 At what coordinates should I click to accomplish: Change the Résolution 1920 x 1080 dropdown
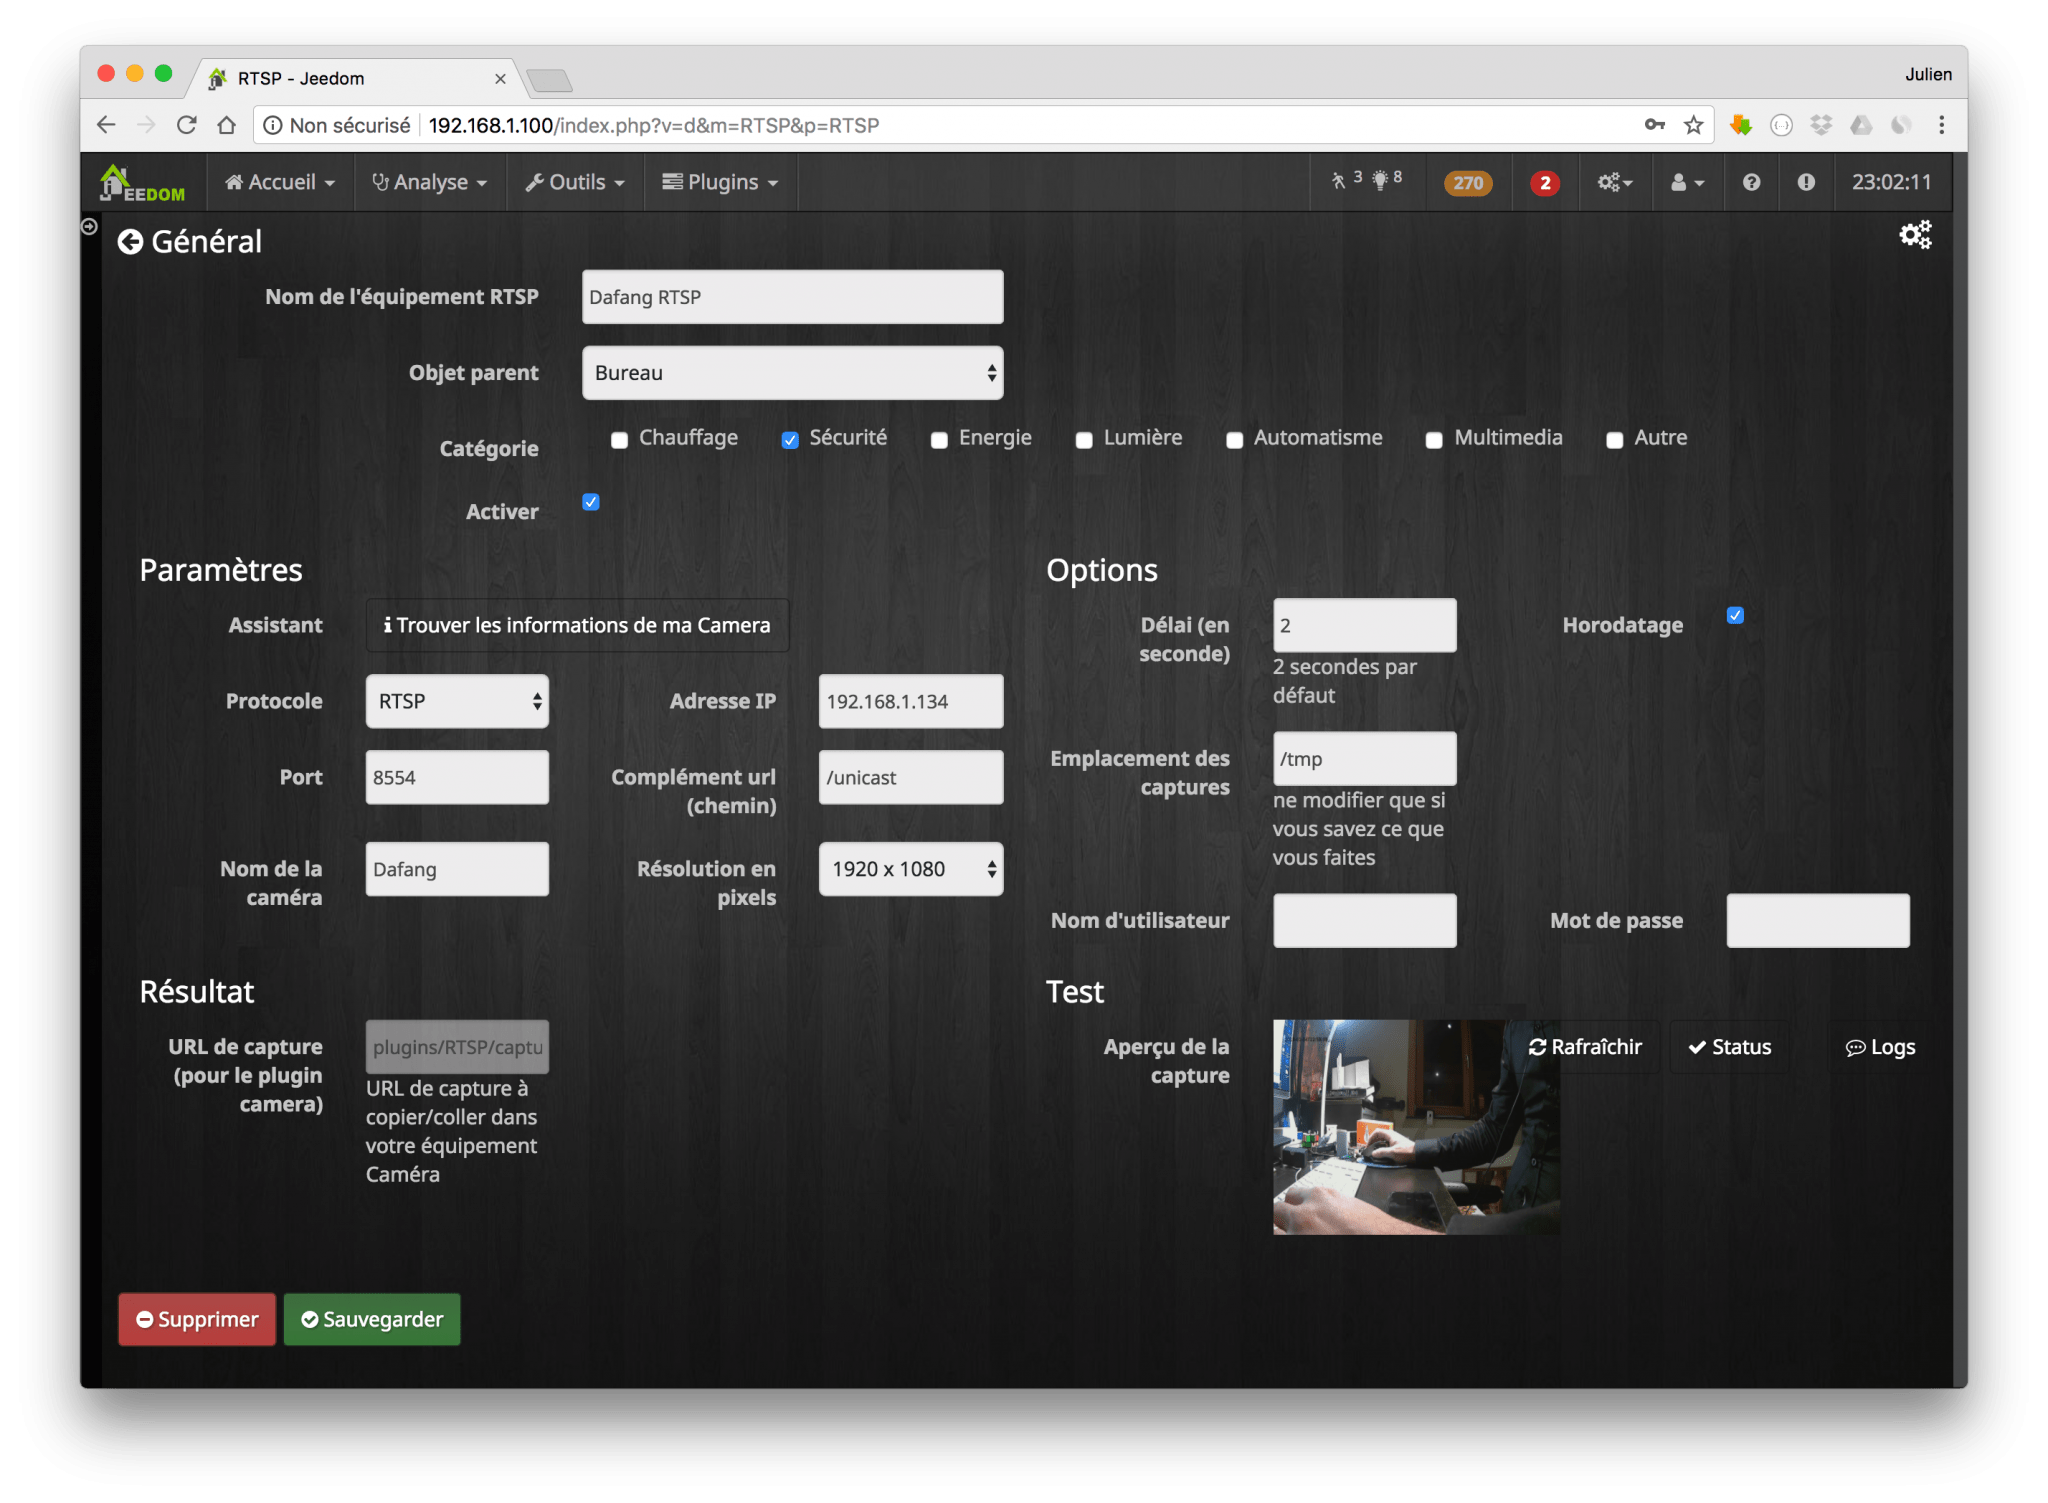[910, 869]
